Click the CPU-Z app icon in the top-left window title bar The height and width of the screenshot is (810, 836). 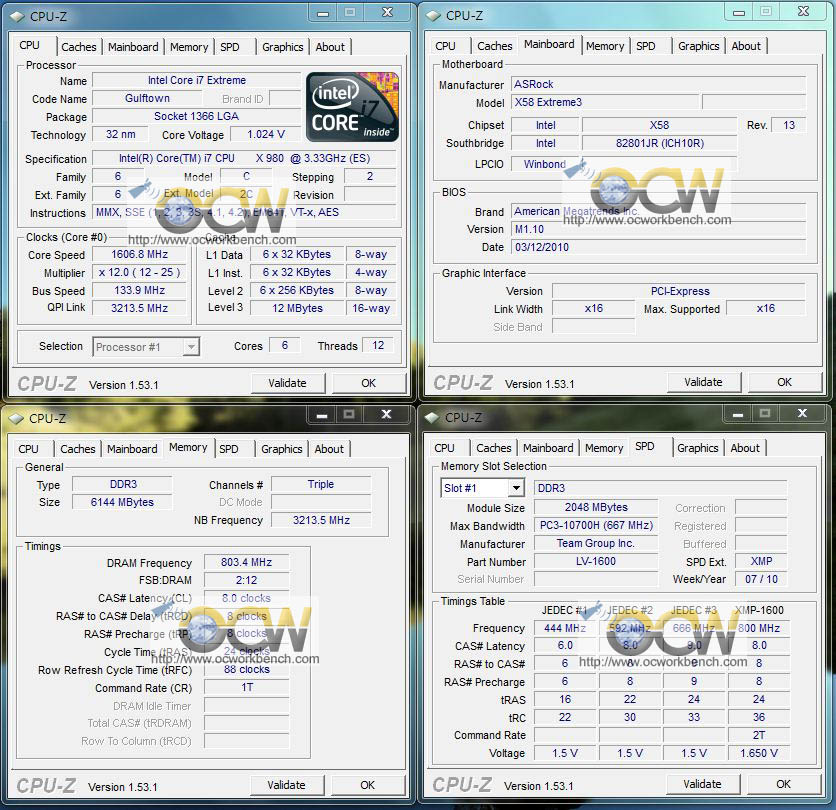tap(17, 17)
